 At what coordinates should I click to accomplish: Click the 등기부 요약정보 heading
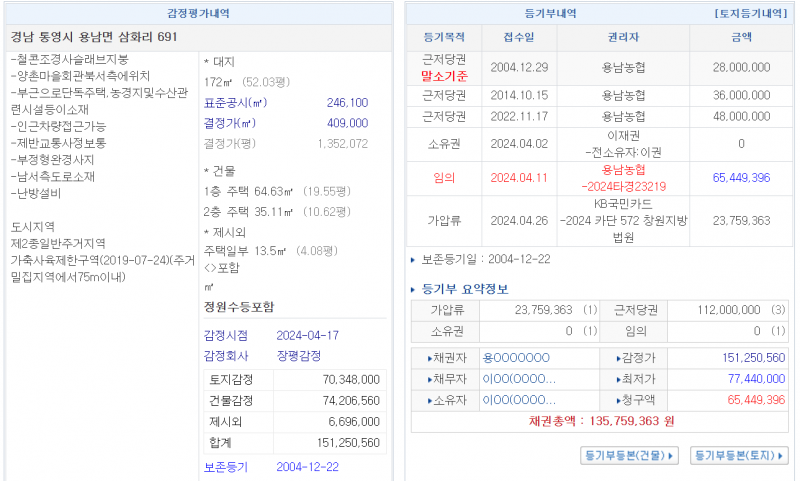point(465,289)
